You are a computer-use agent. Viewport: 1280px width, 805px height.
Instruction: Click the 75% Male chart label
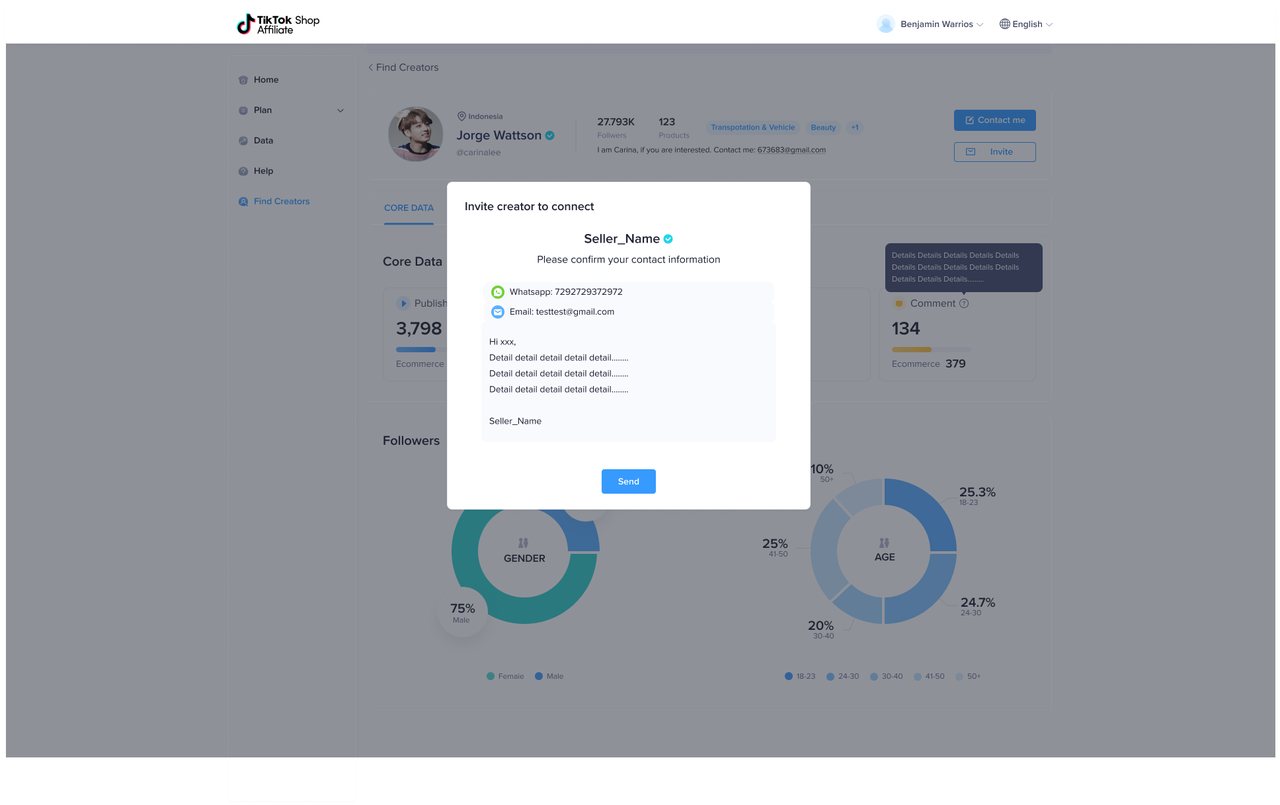(x=462, y=612)
